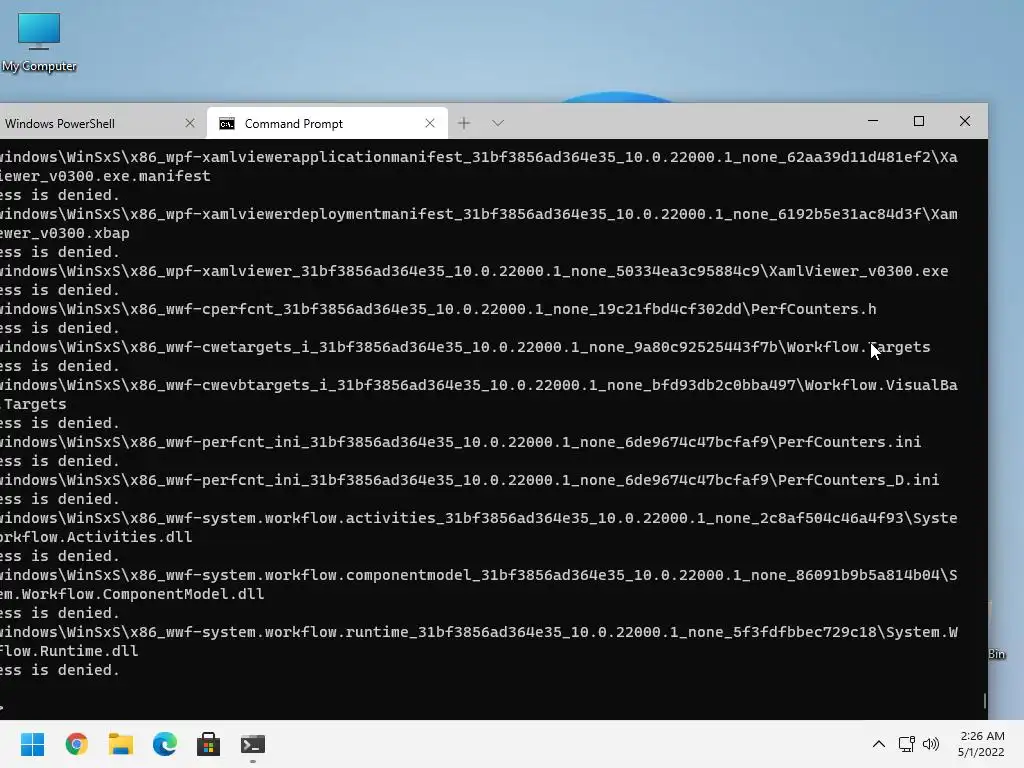The image size is (1024, 768).
Task: Open network status tray icon
Action: click(x=906, y=744)
